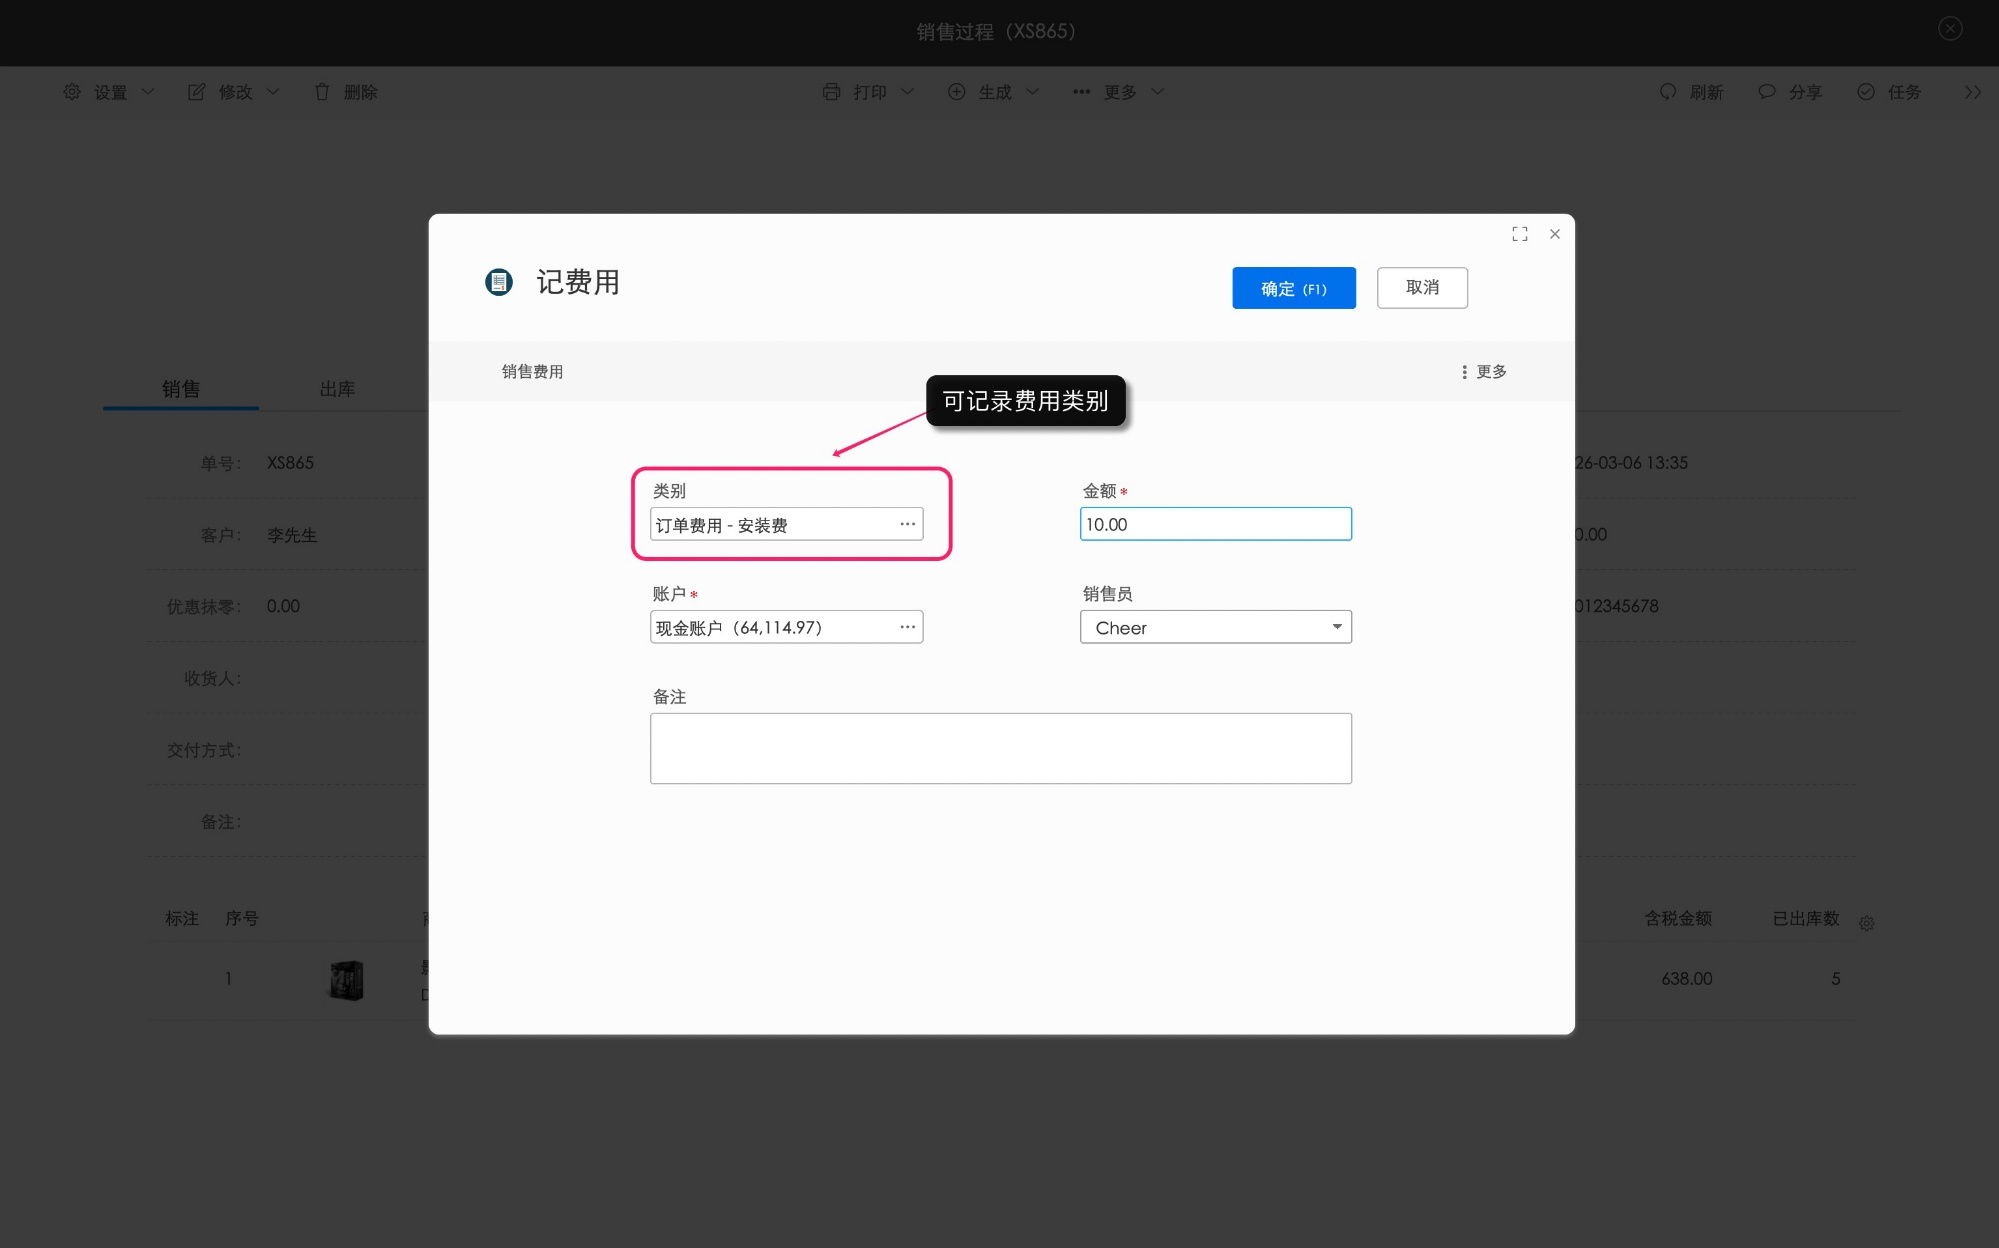
Task: Click the 确定 (F1) confirm button
Action: coord(1293,288)
